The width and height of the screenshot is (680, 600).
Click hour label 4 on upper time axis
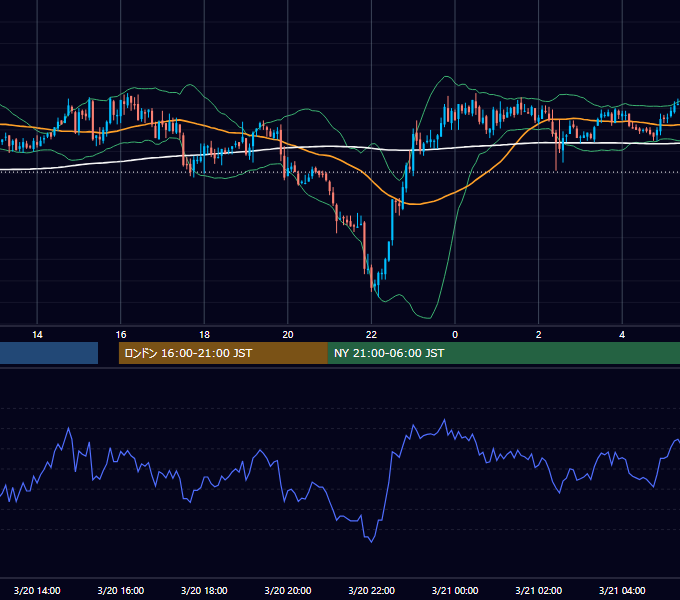[622, 335]
